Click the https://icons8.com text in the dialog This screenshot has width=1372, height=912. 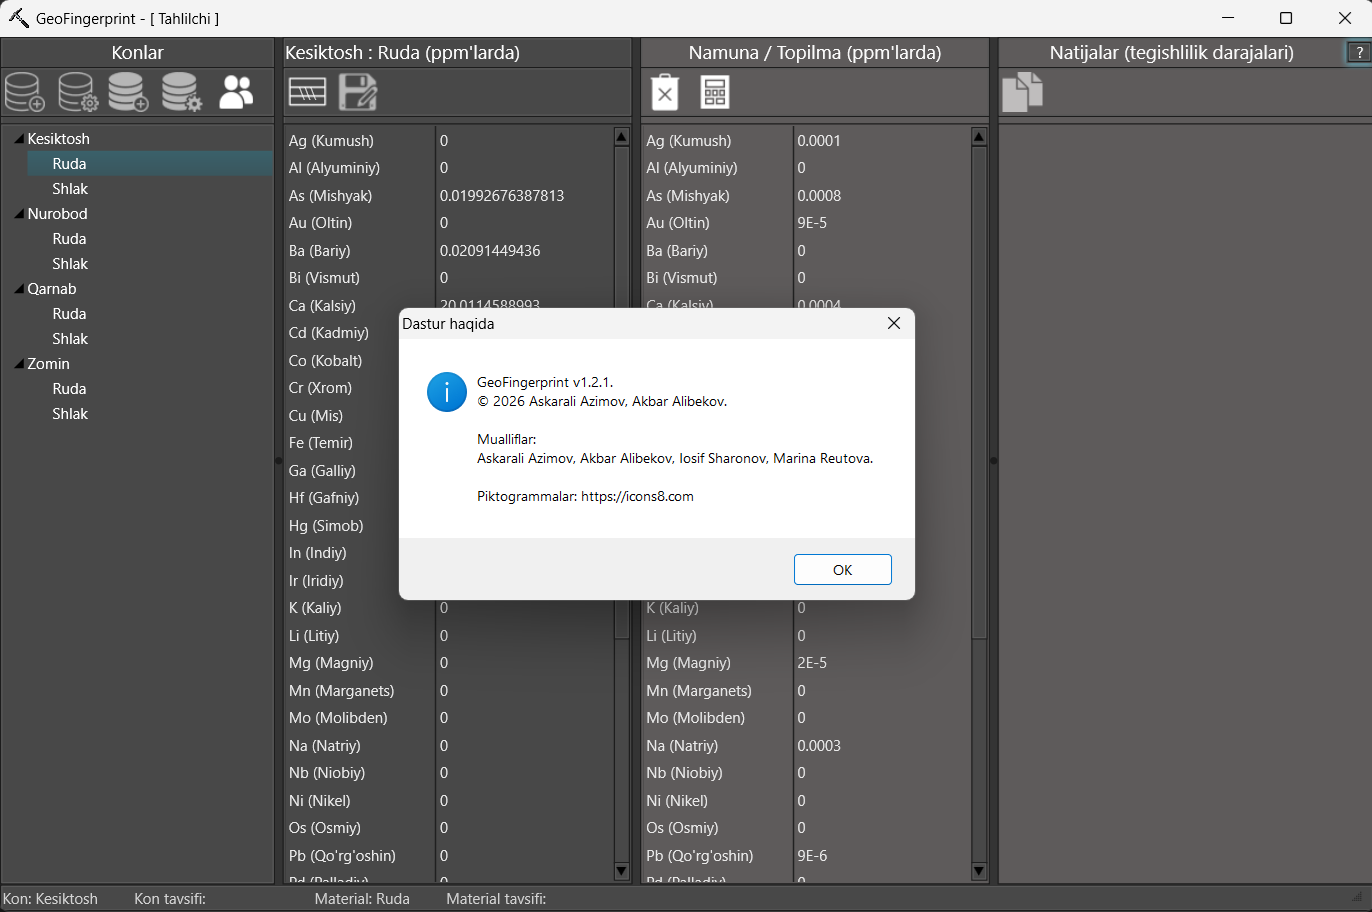coord(637,496)
